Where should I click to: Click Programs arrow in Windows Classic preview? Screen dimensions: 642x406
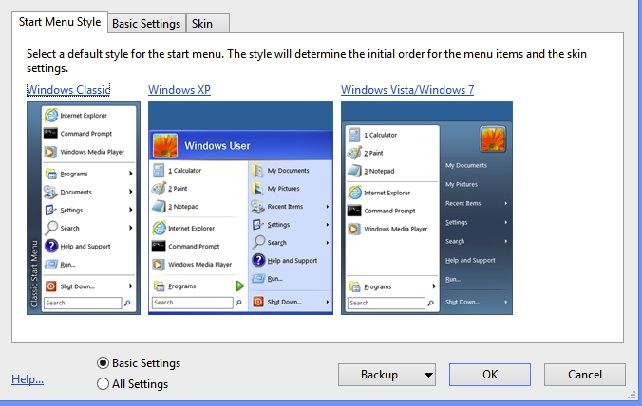point(131,174)
